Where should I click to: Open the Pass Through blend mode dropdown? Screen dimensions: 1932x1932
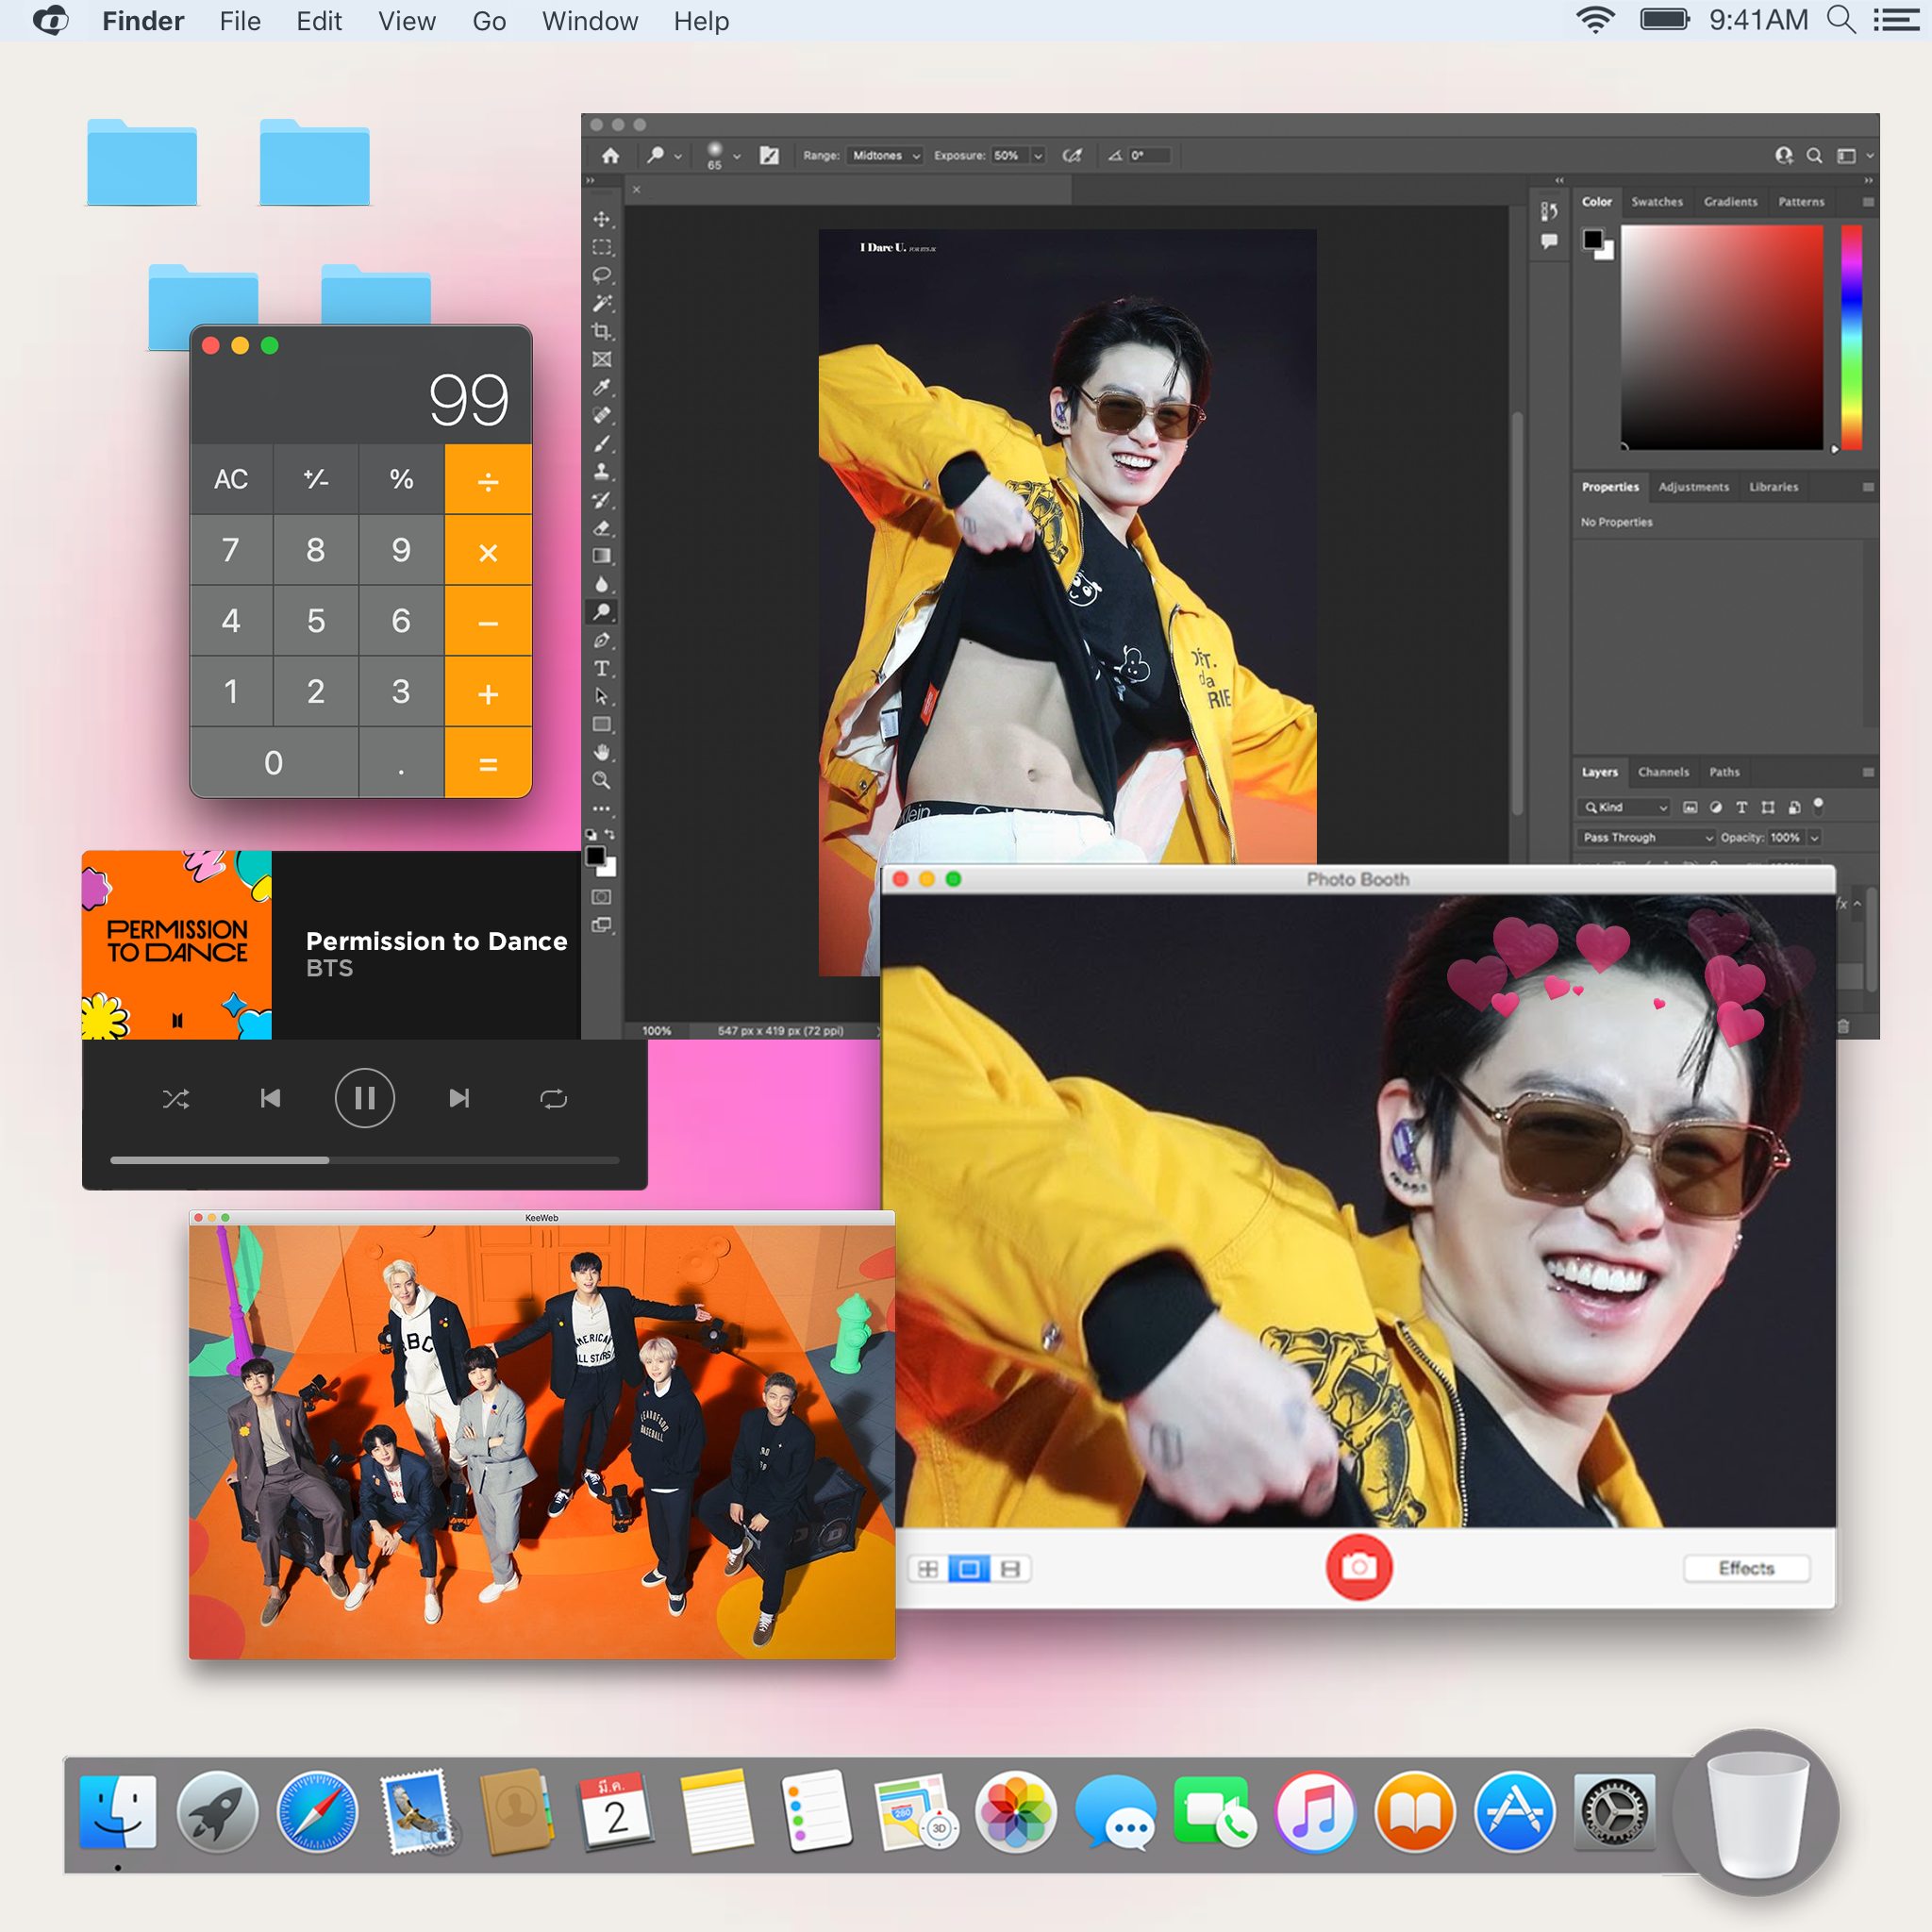pyautogui.click(x=1645, y=837)
